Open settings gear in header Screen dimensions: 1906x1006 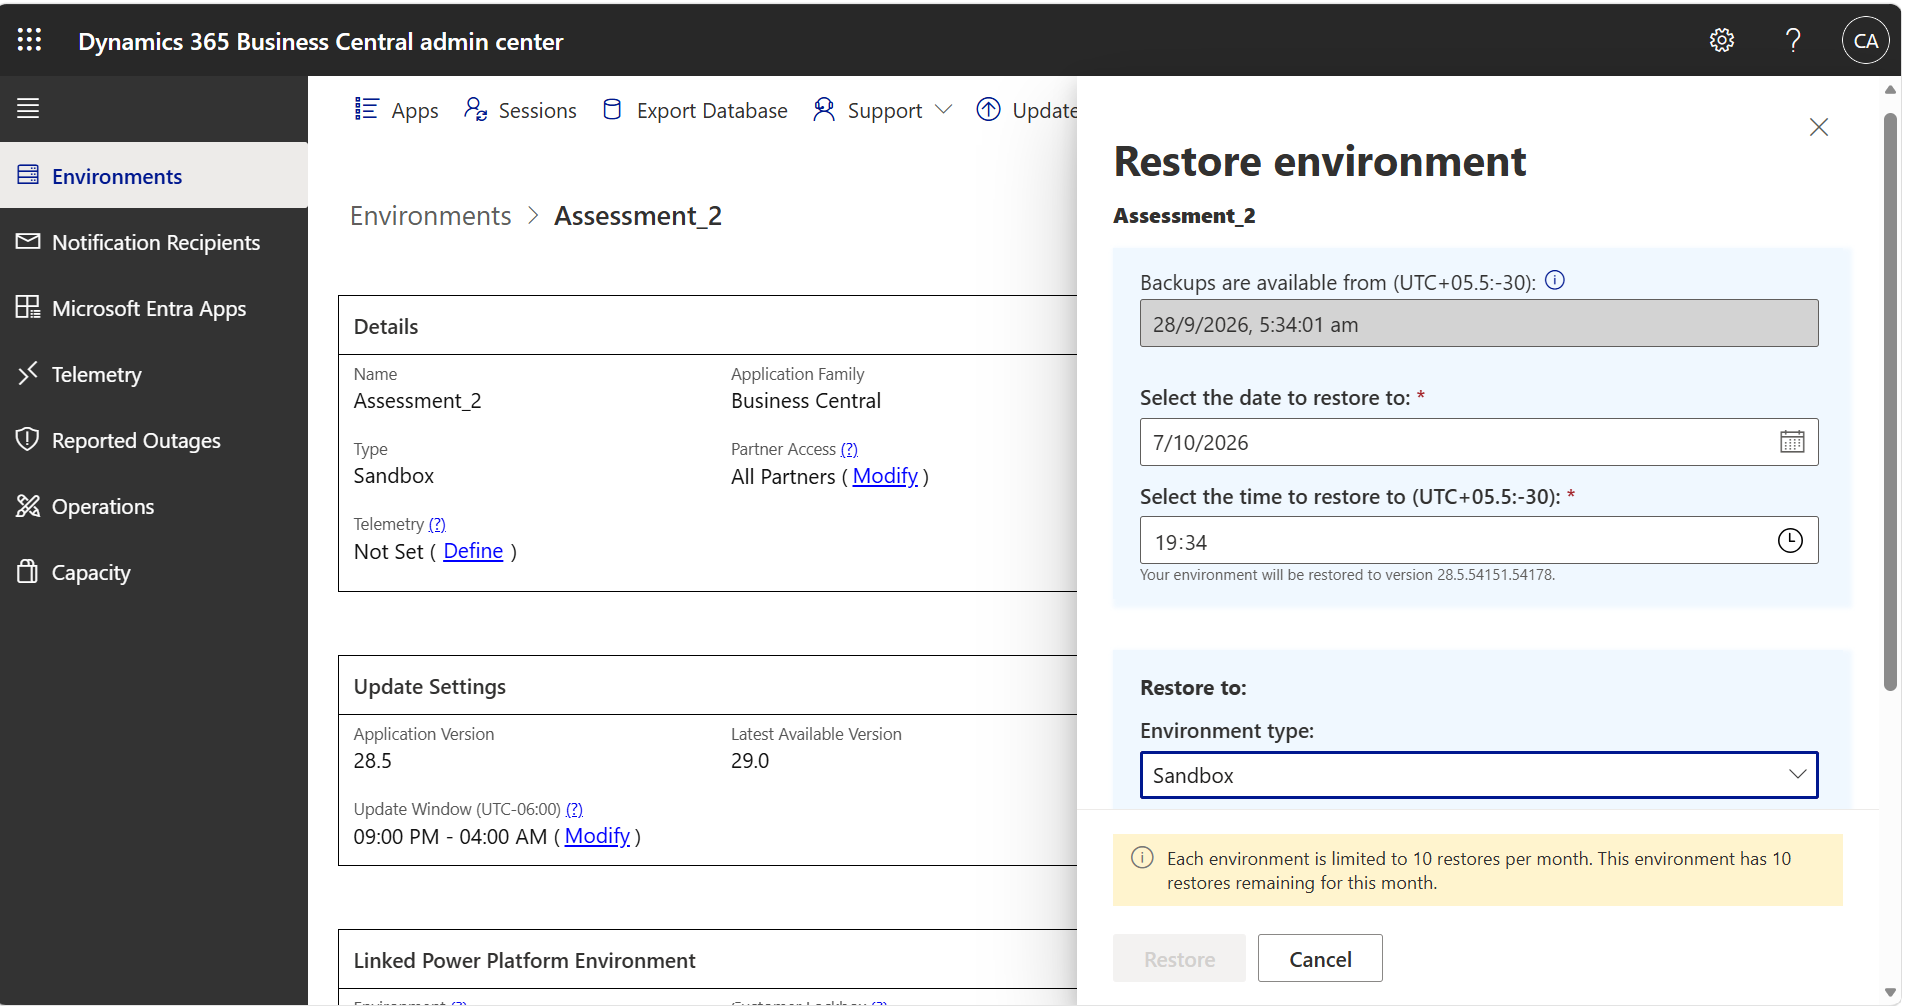click(1721, 40)
